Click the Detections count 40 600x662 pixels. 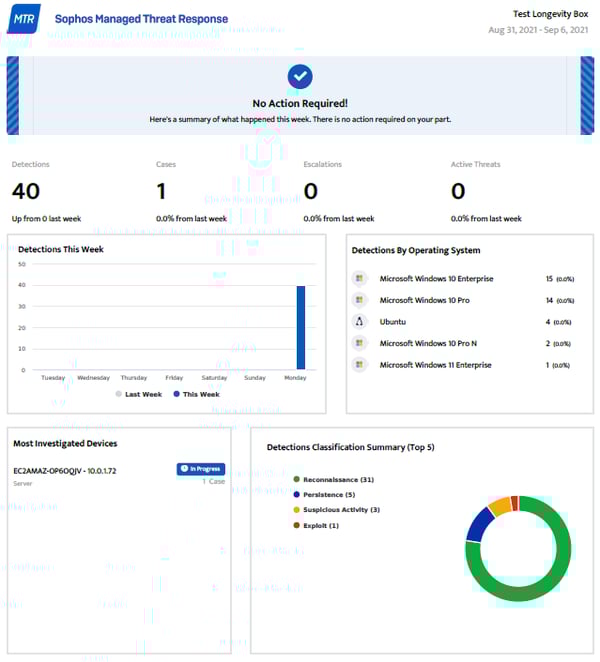pyautogui.click(x=26, y=191)
